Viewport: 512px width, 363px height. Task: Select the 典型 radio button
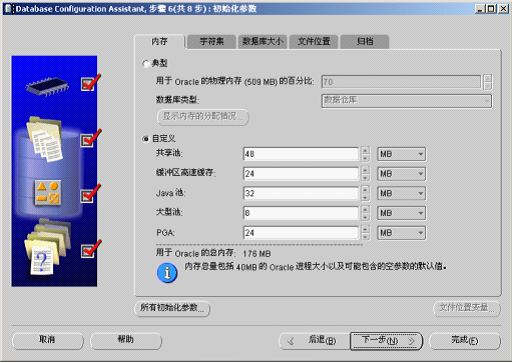[x=146, y=63]
